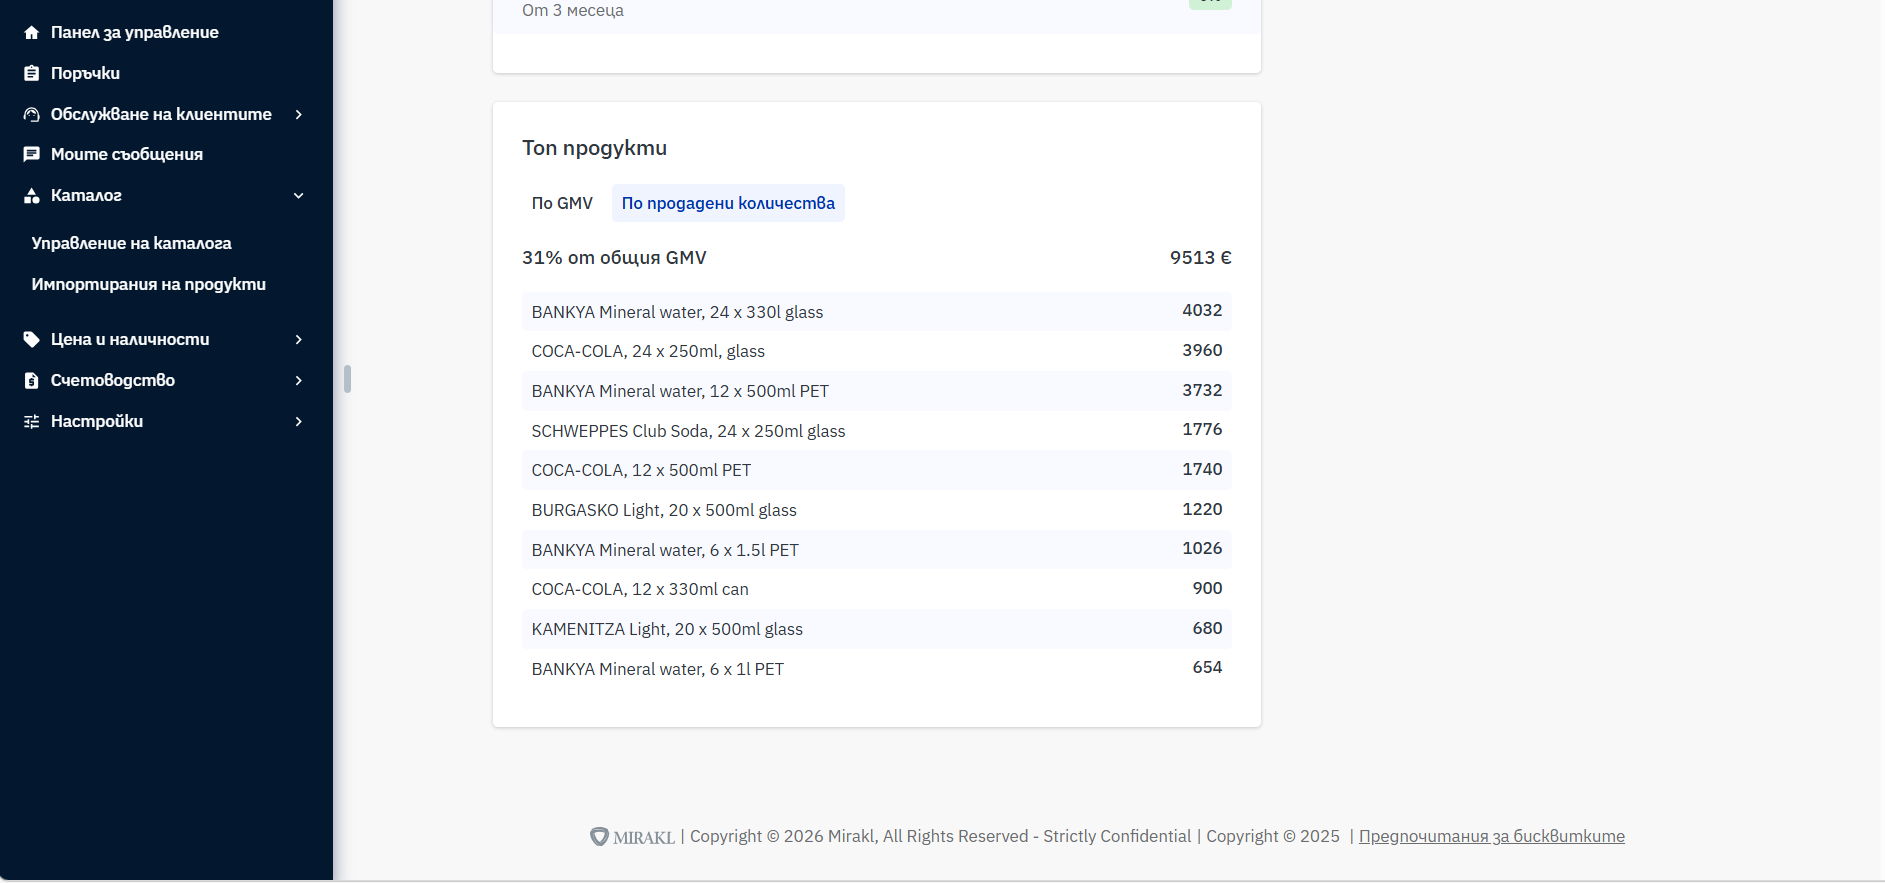
Task: Click the quantity value 3732
Action: pos(1202,390)
